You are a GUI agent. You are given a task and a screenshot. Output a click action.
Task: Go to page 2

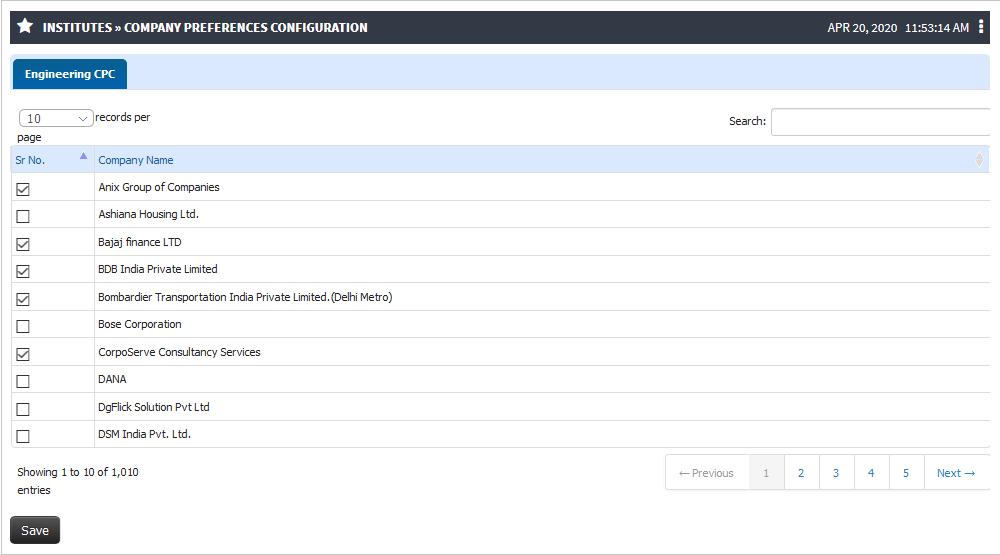801,473
